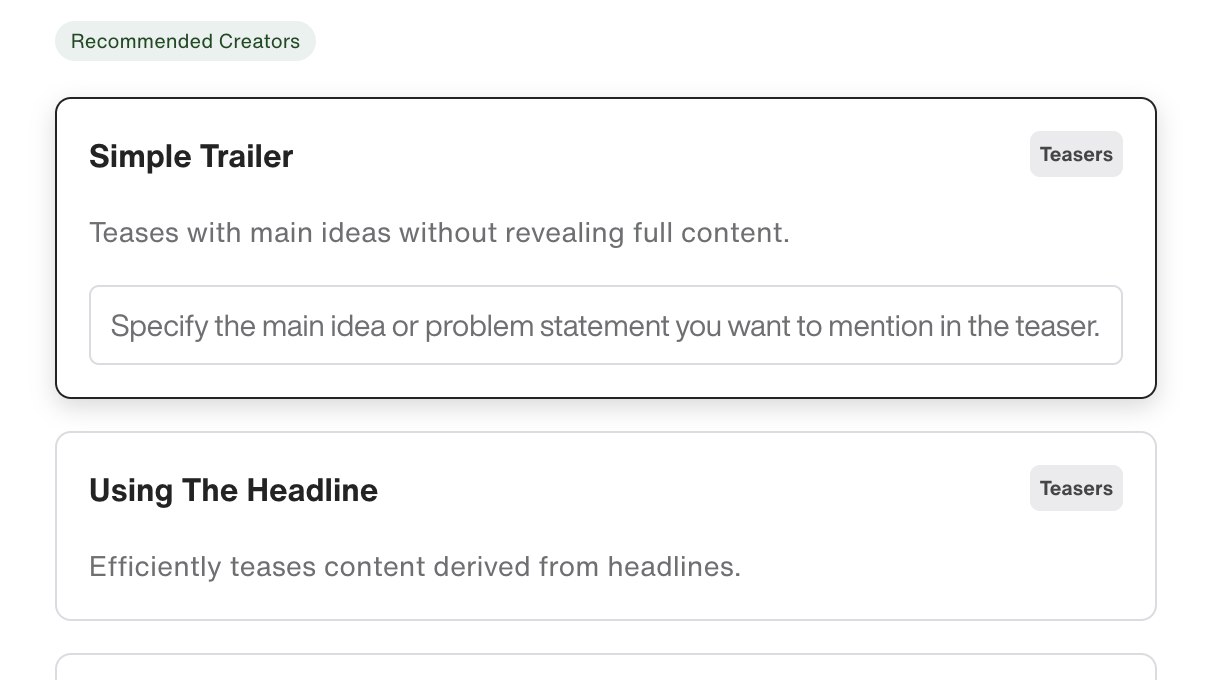Click the Simple Trailer description text

pyautogui.click(x=439, y=232)
